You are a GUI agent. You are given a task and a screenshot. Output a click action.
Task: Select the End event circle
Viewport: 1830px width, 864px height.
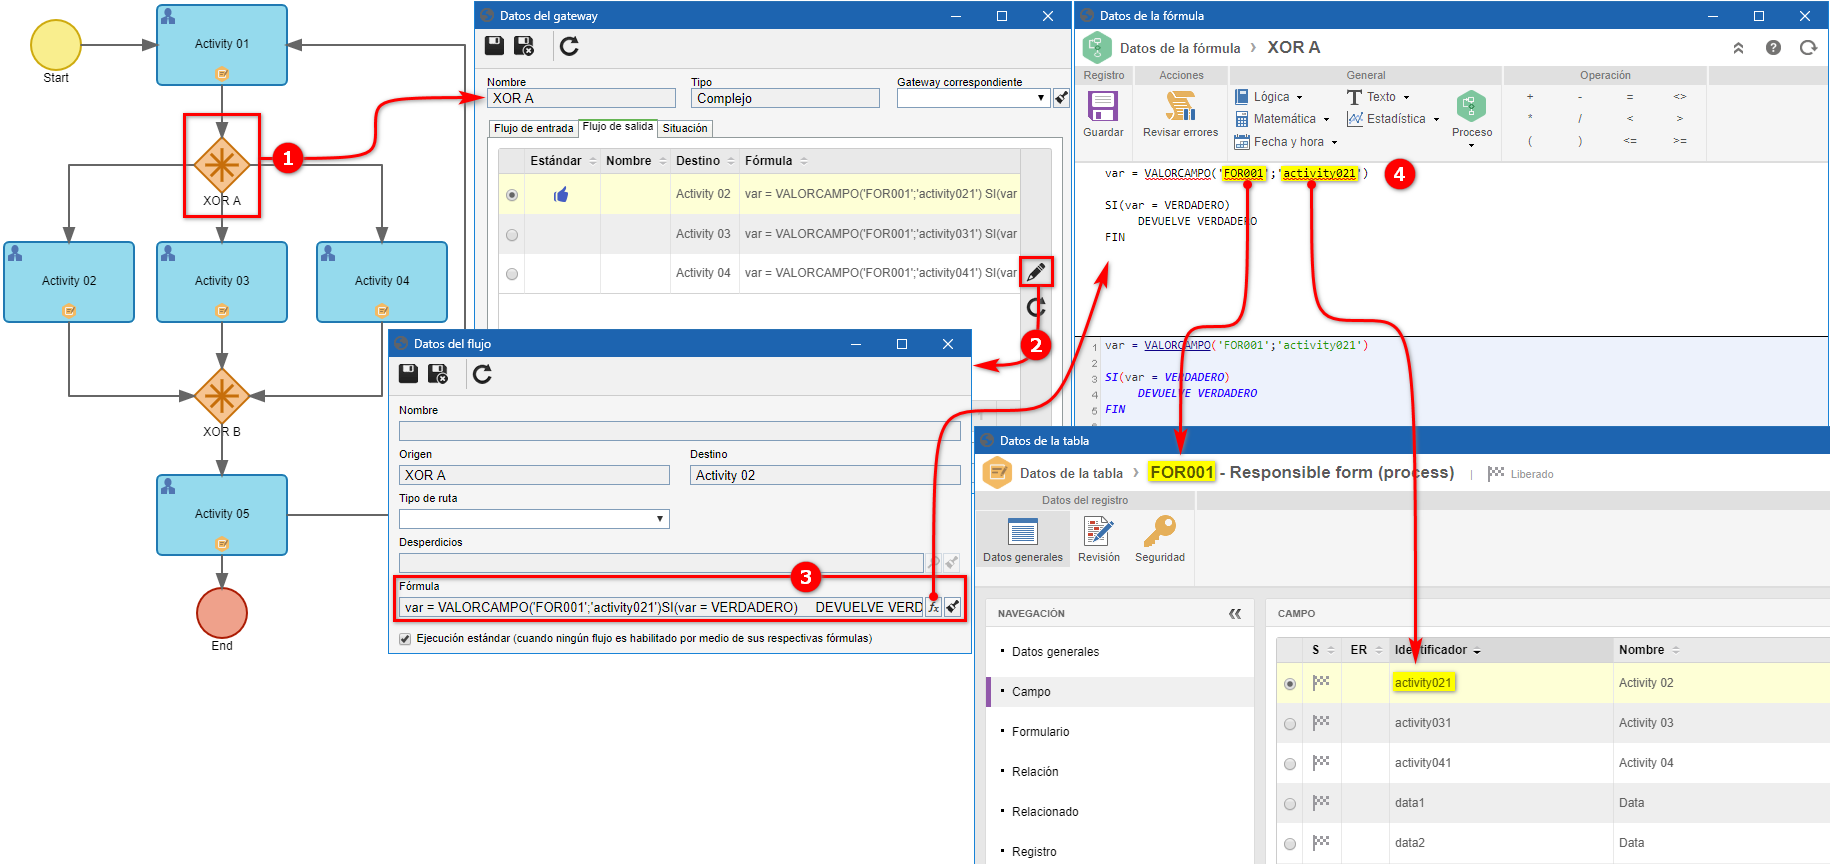click(221, 613)
